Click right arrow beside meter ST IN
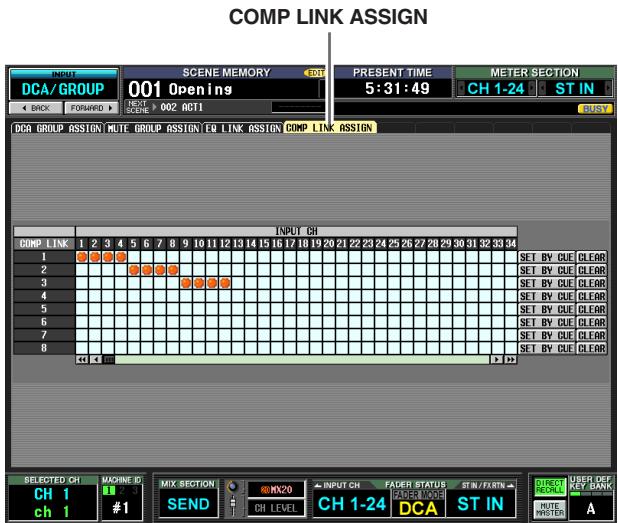The height and width of the screenshot is (523, 618). coord(608,88)
